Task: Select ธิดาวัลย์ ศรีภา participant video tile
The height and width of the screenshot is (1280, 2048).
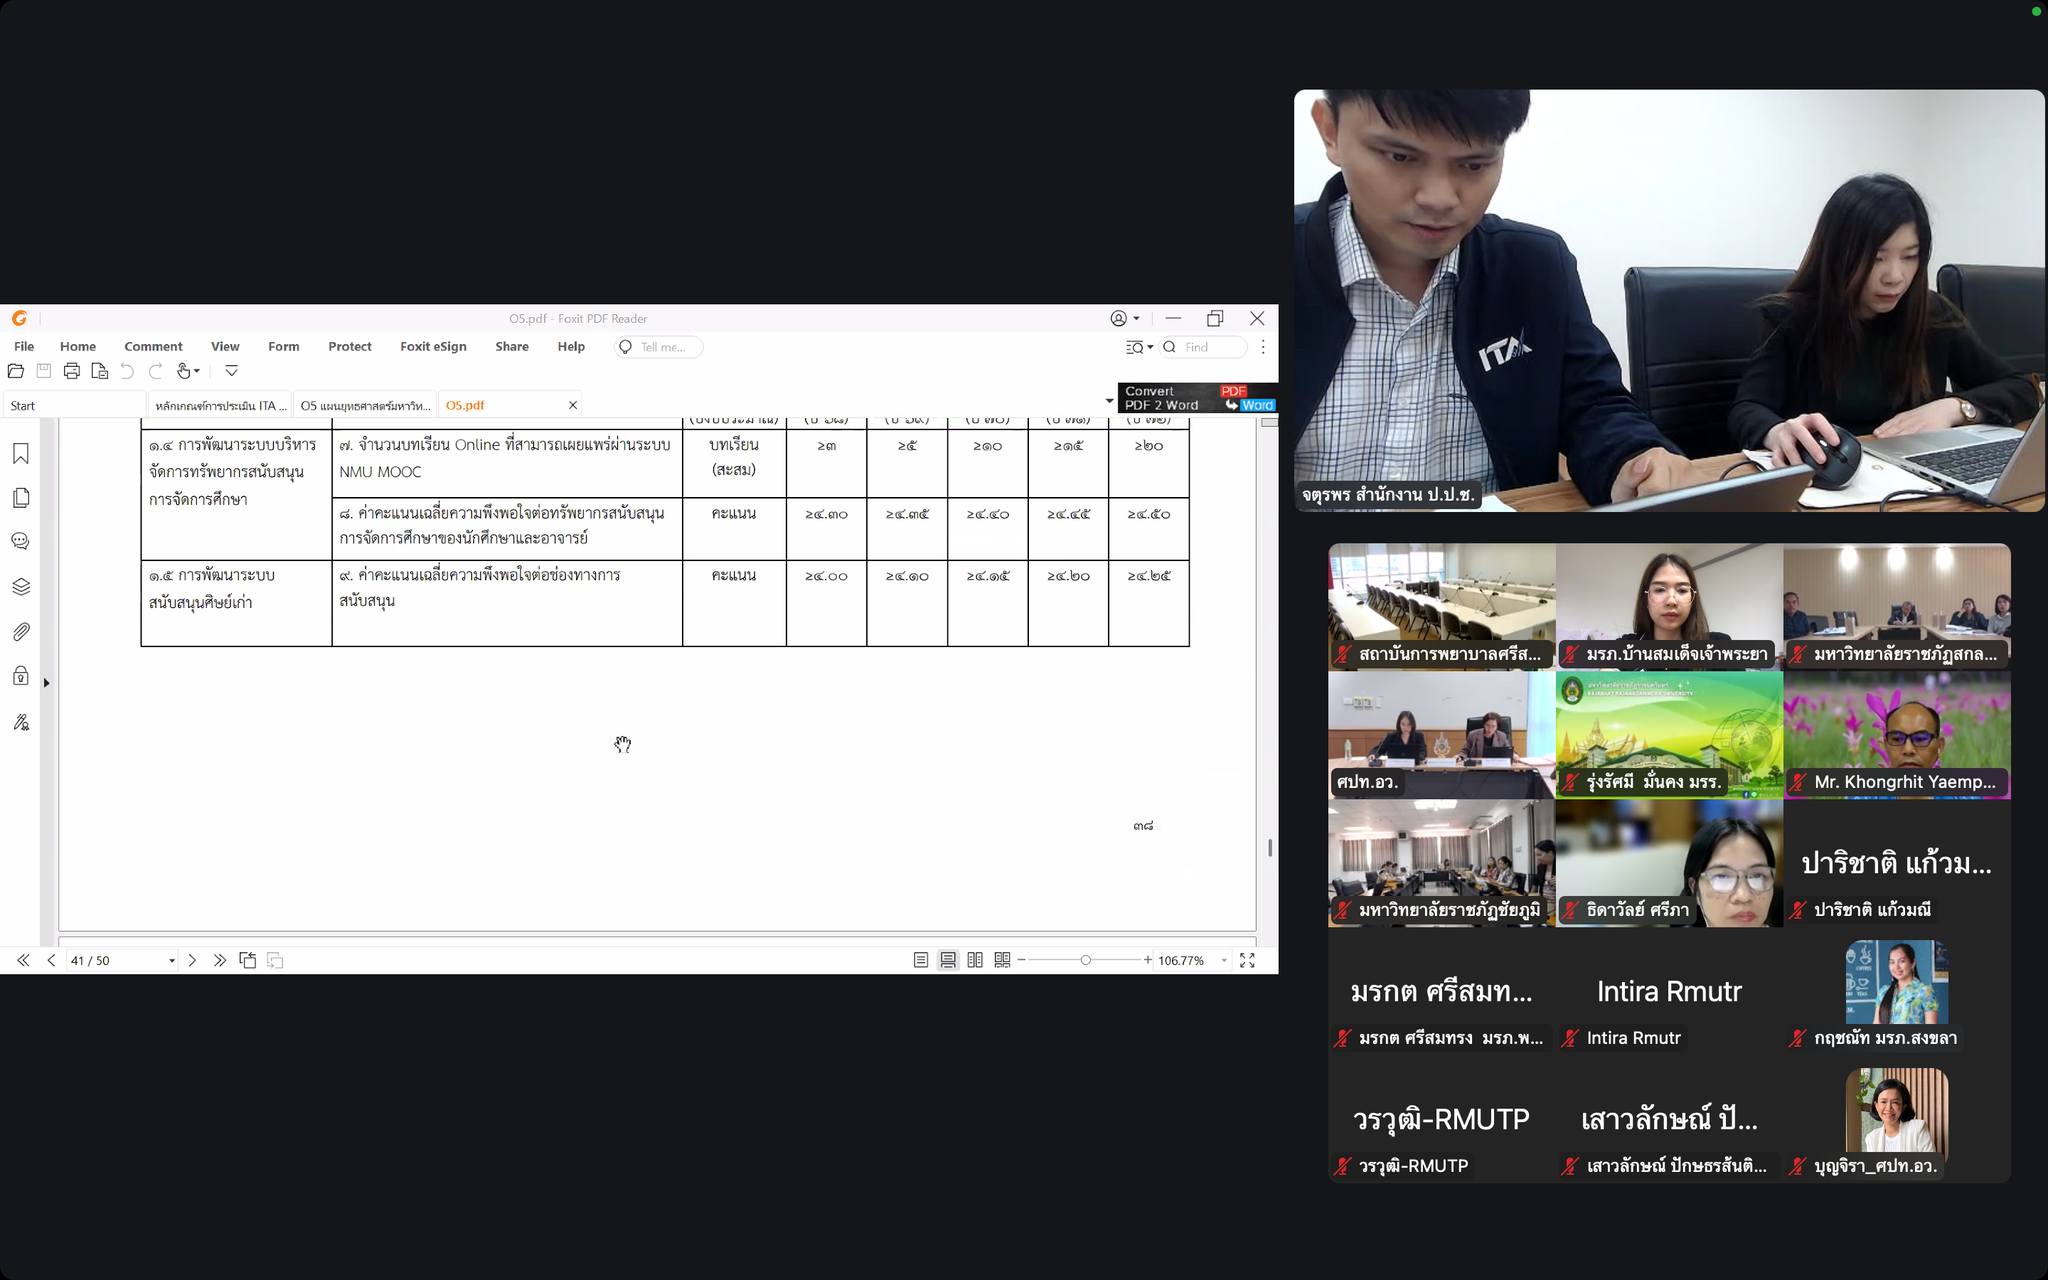Action: click(1669, 863)
